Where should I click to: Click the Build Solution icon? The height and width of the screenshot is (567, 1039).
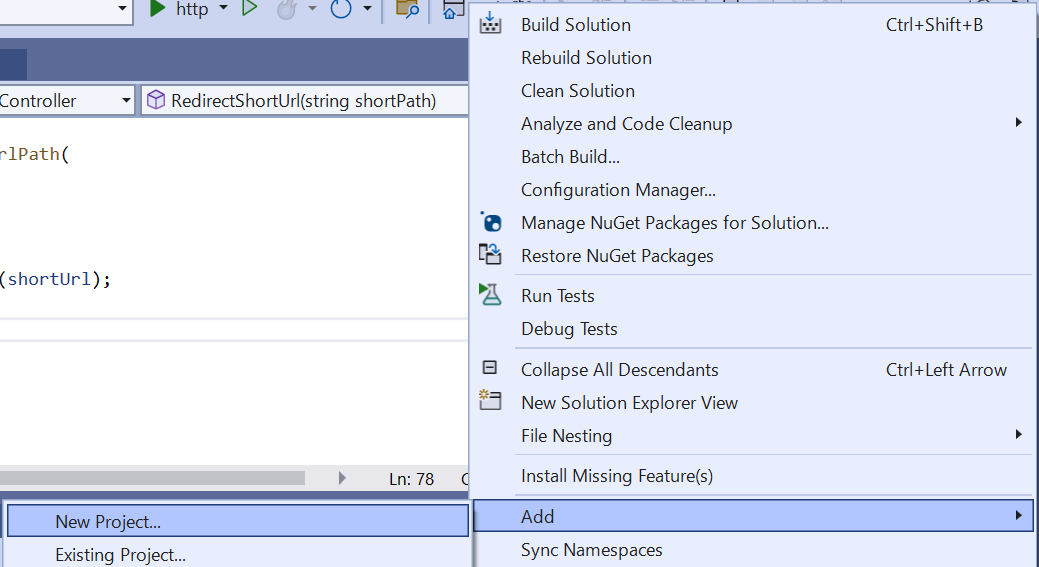point(490,23)
